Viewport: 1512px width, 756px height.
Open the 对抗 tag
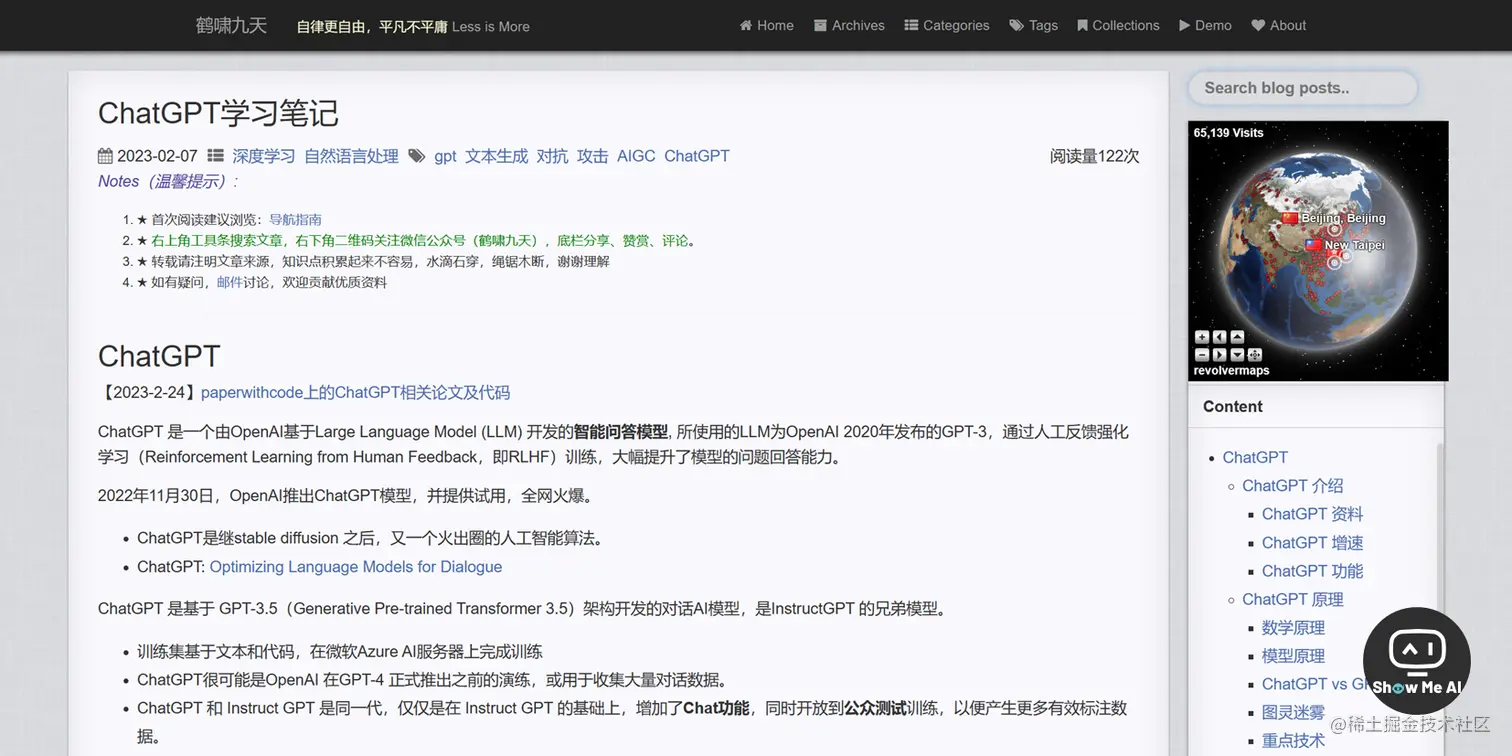click(552, 156)
